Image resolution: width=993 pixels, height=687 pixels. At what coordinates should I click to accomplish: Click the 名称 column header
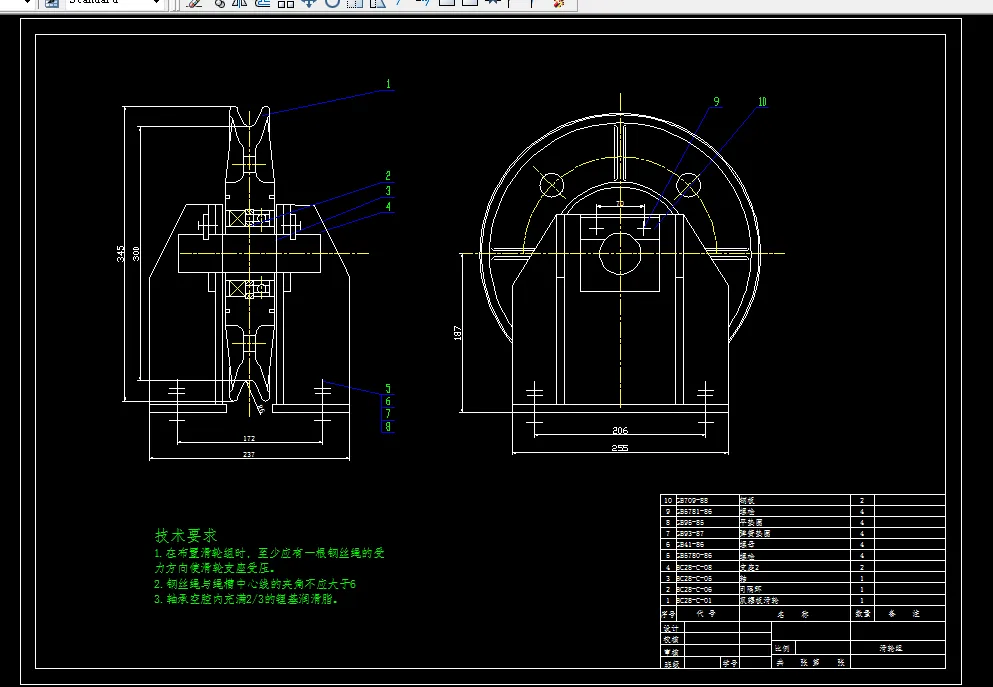pyautogui.click(x=794, y=614)
